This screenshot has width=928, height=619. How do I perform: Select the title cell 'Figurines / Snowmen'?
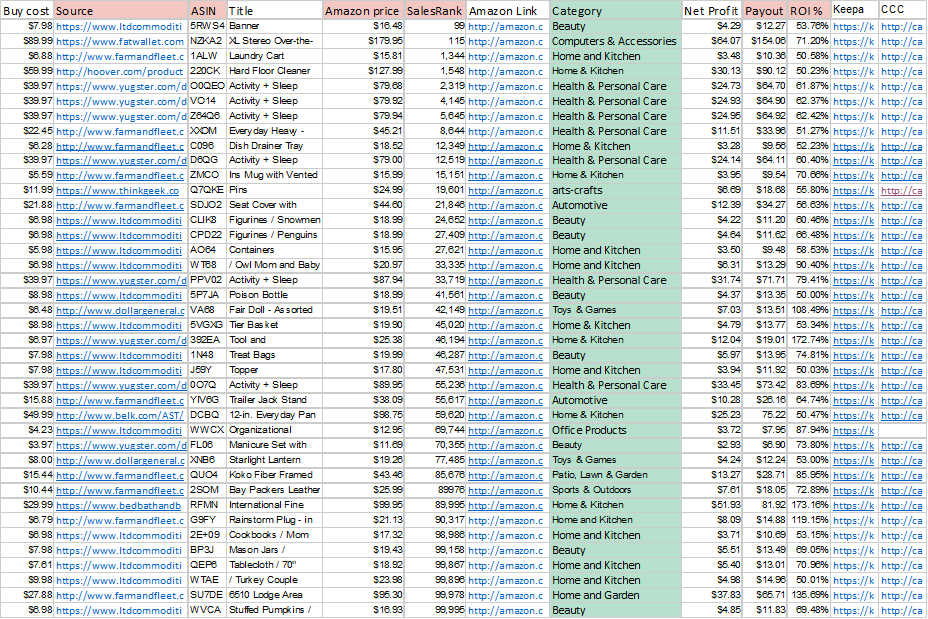point(275,220)
